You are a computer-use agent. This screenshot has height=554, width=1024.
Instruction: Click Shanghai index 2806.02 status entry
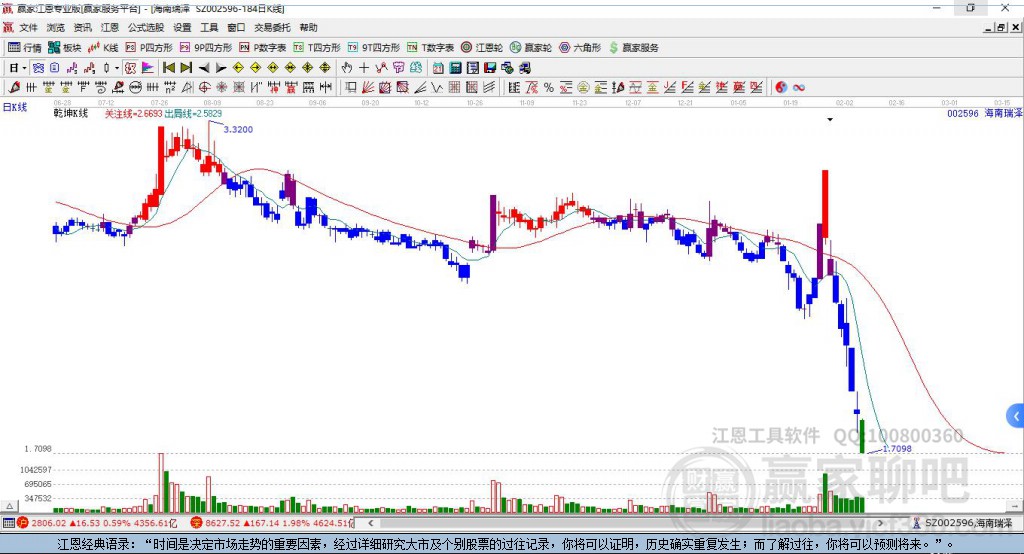[x=98, y=523]
